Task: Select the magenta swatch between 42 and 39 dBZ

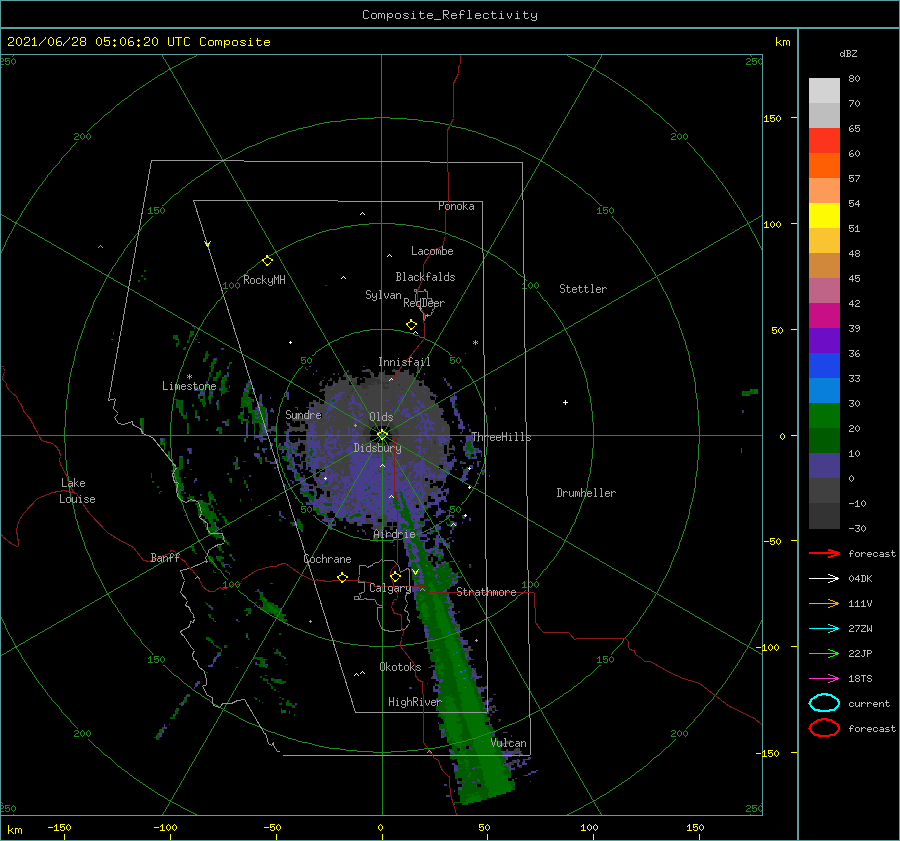Action: click(x=824, y=315)
